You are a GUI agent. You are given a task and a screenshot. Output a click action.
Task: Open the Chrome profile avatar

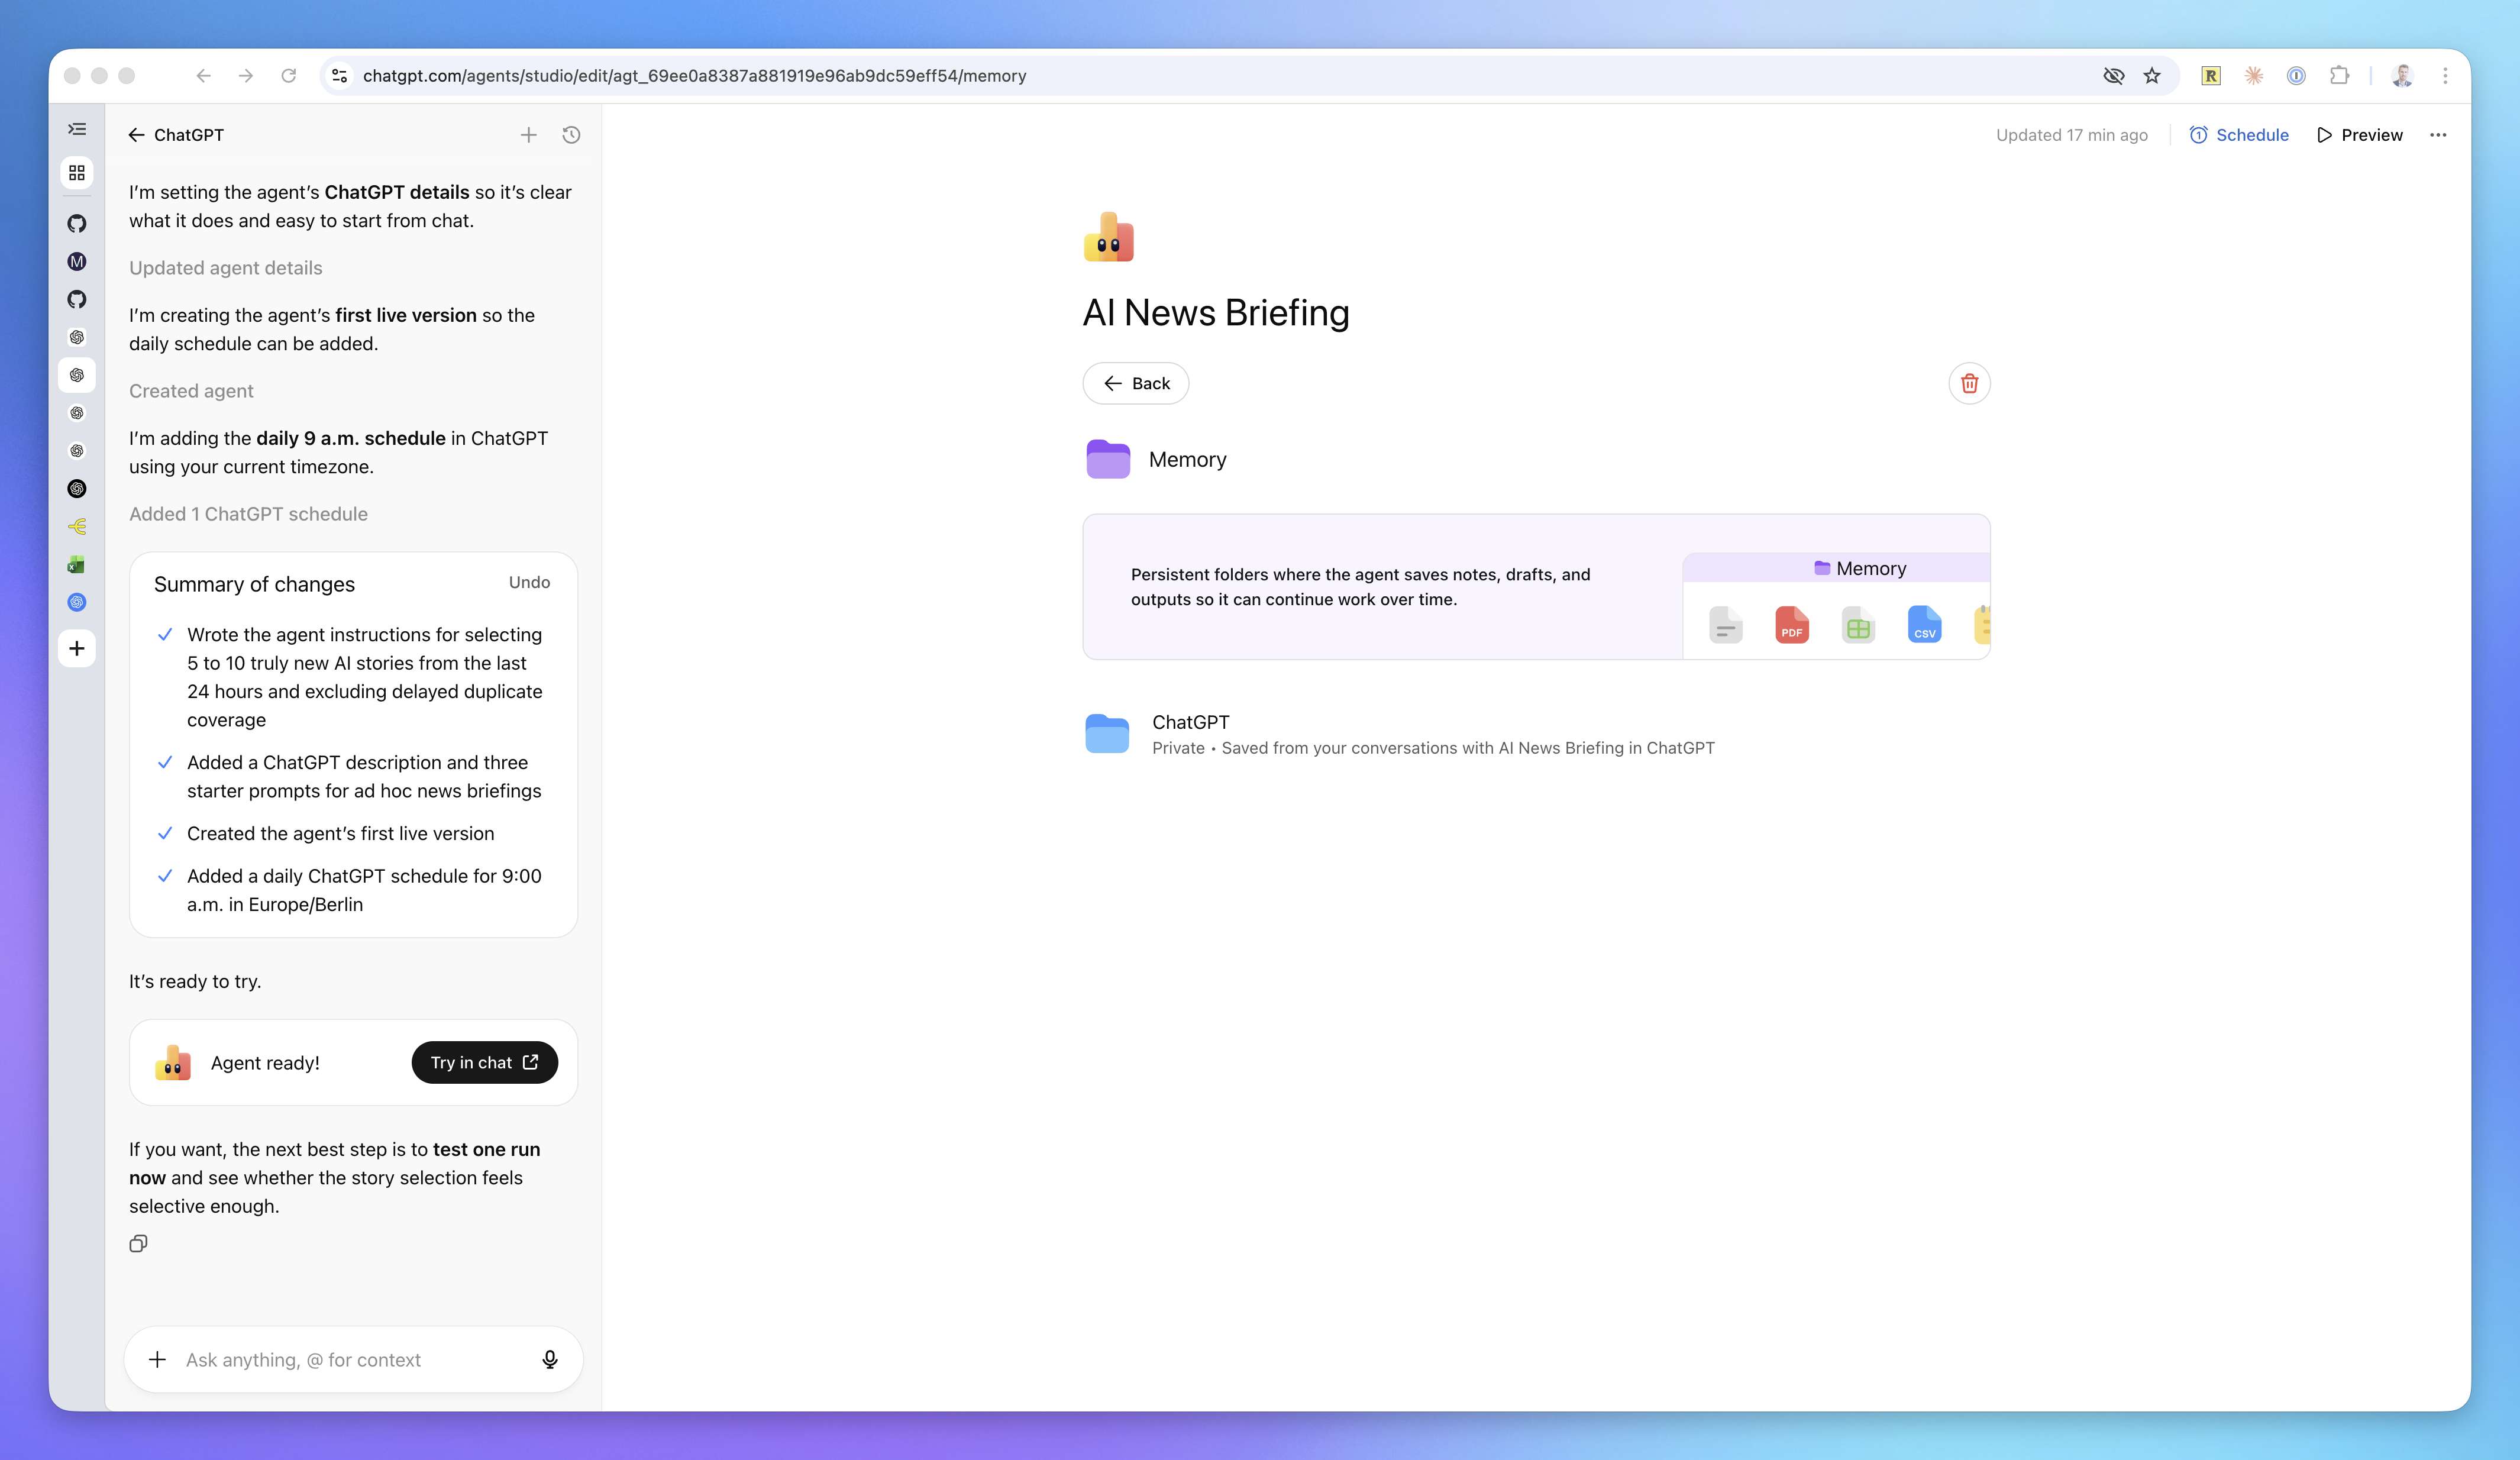coord(2403,75)
